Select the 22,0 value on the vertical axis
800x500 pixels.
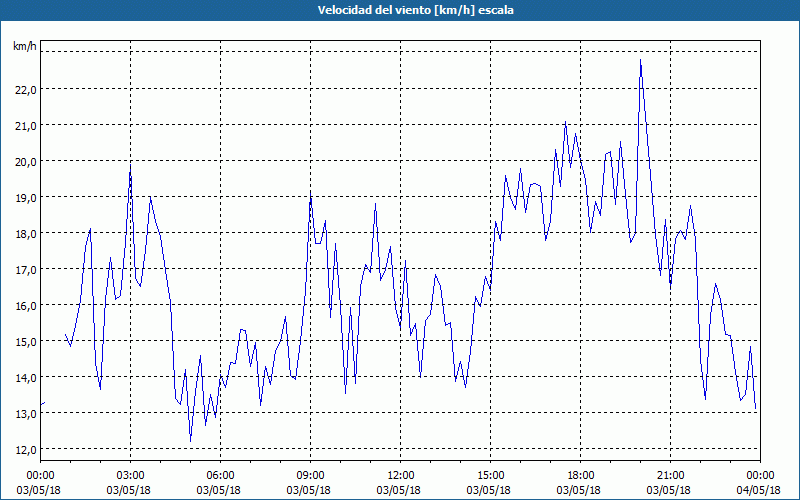click(x=26, y=89)
